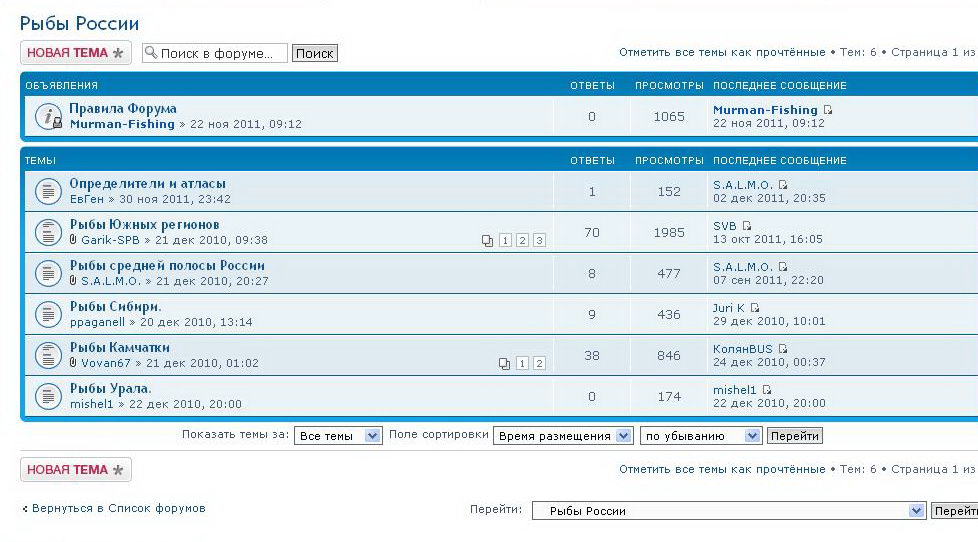978x542 pixels.
Task: Open the Время размещения sort field dropdown
Action: (x=564, y=436)
